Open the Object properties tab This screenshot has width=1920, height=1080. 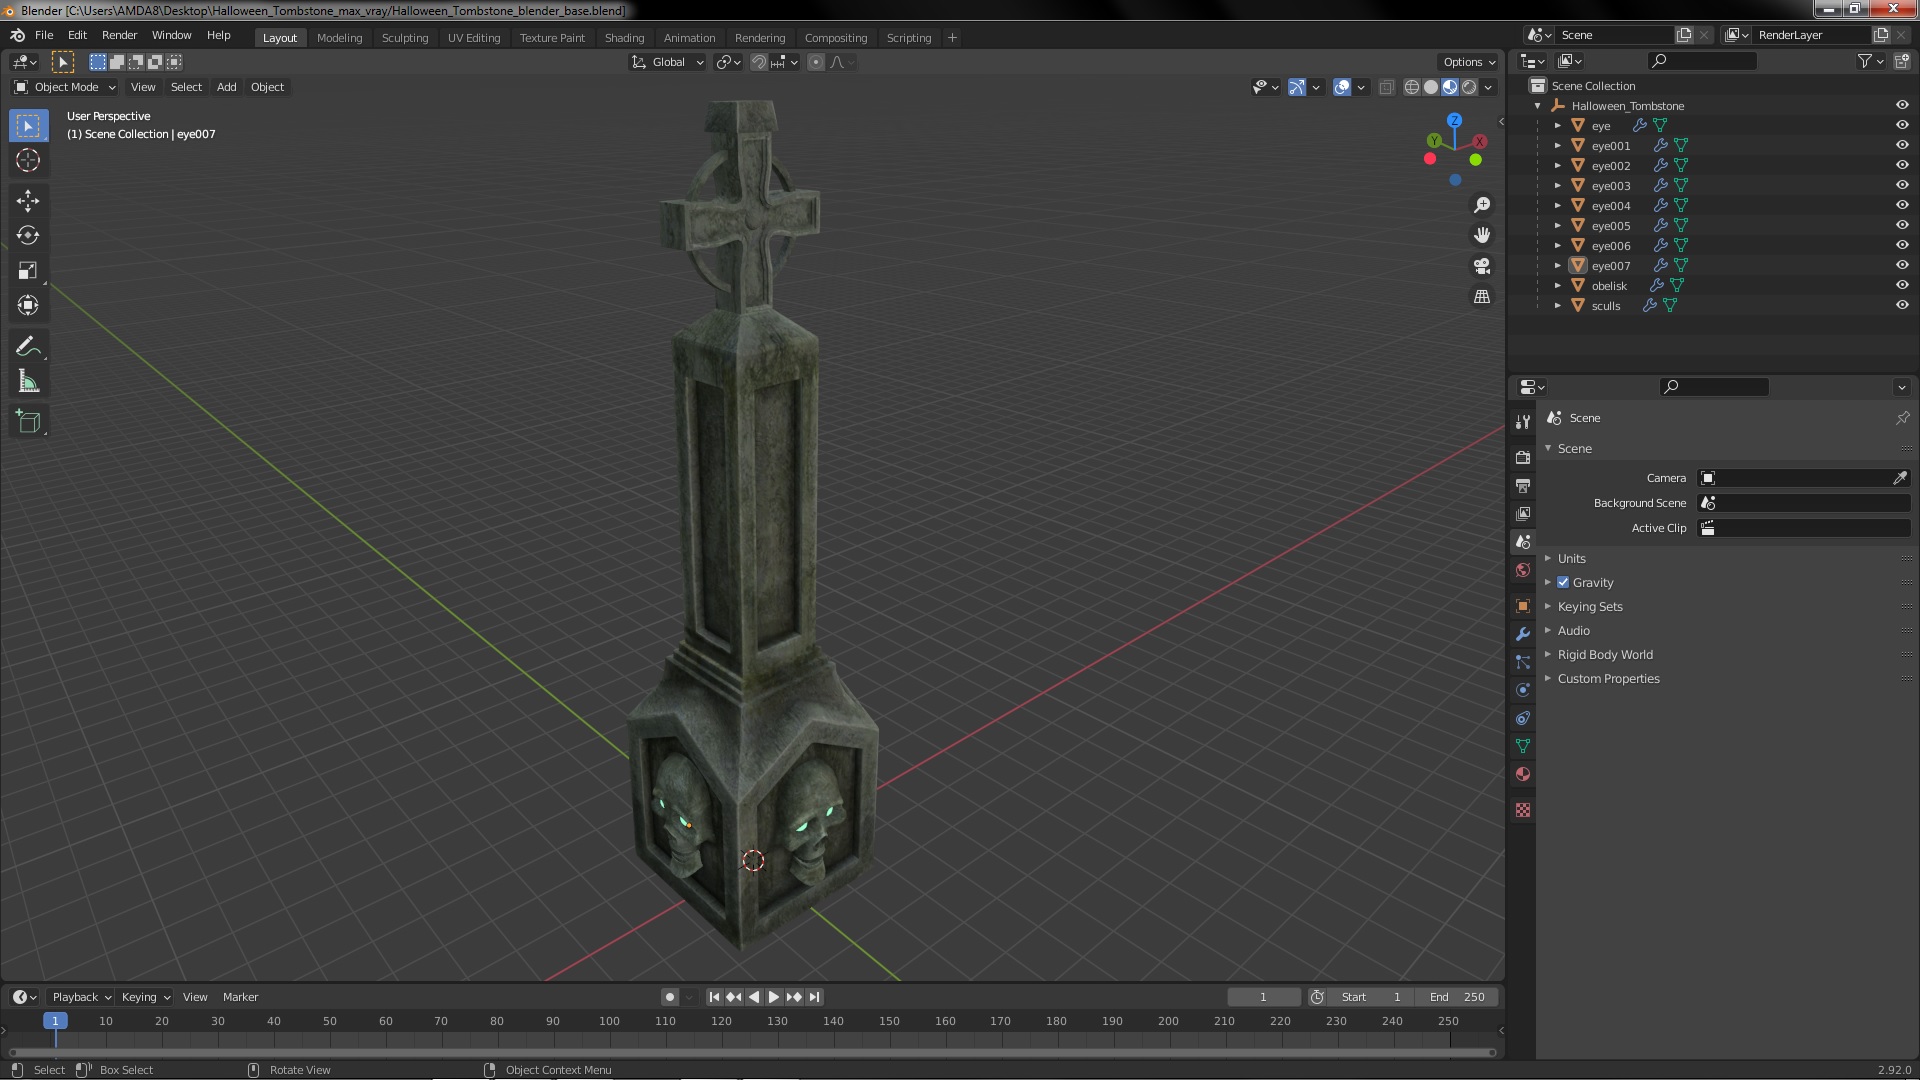tap(1523, 606)
